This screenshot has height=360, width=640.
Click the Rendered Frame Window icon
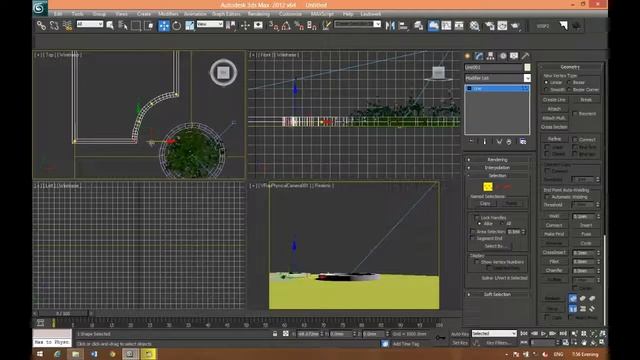click(x=502, y=25)
